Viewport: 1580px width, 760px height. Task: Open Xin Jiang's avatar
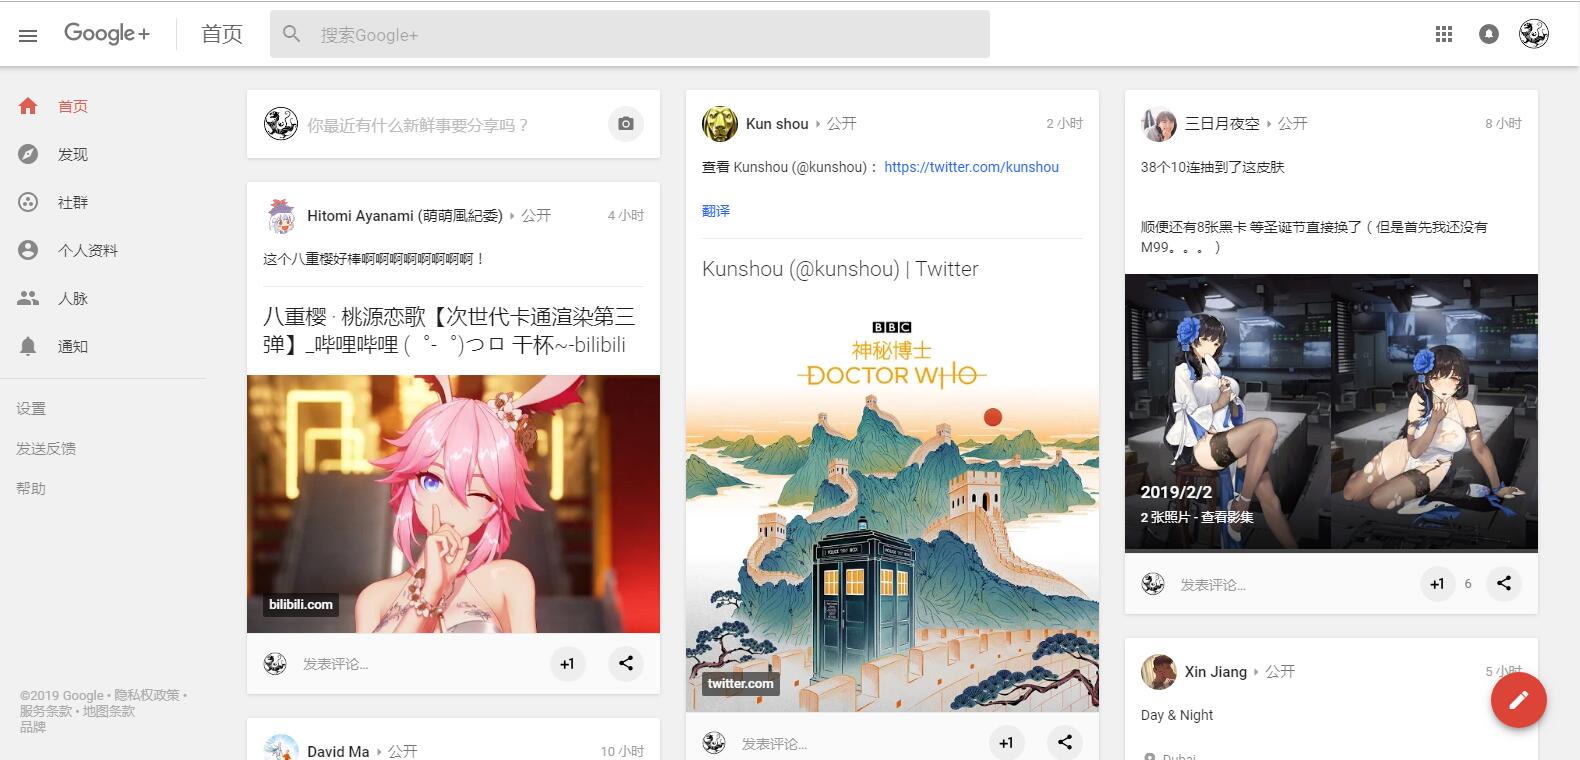[1158, 672]
